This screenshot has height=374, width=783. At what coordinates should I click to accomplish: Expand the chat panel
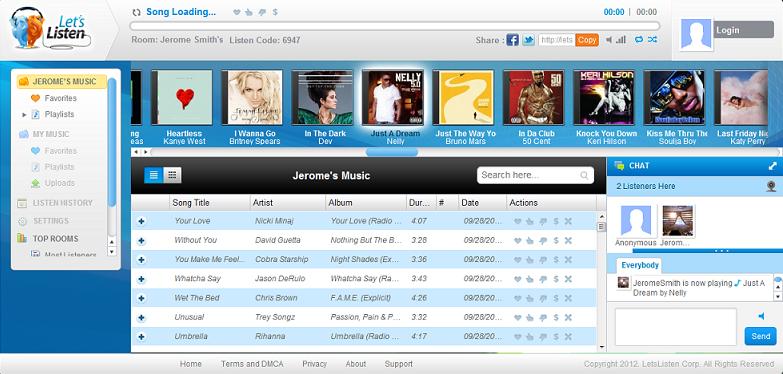773,166
